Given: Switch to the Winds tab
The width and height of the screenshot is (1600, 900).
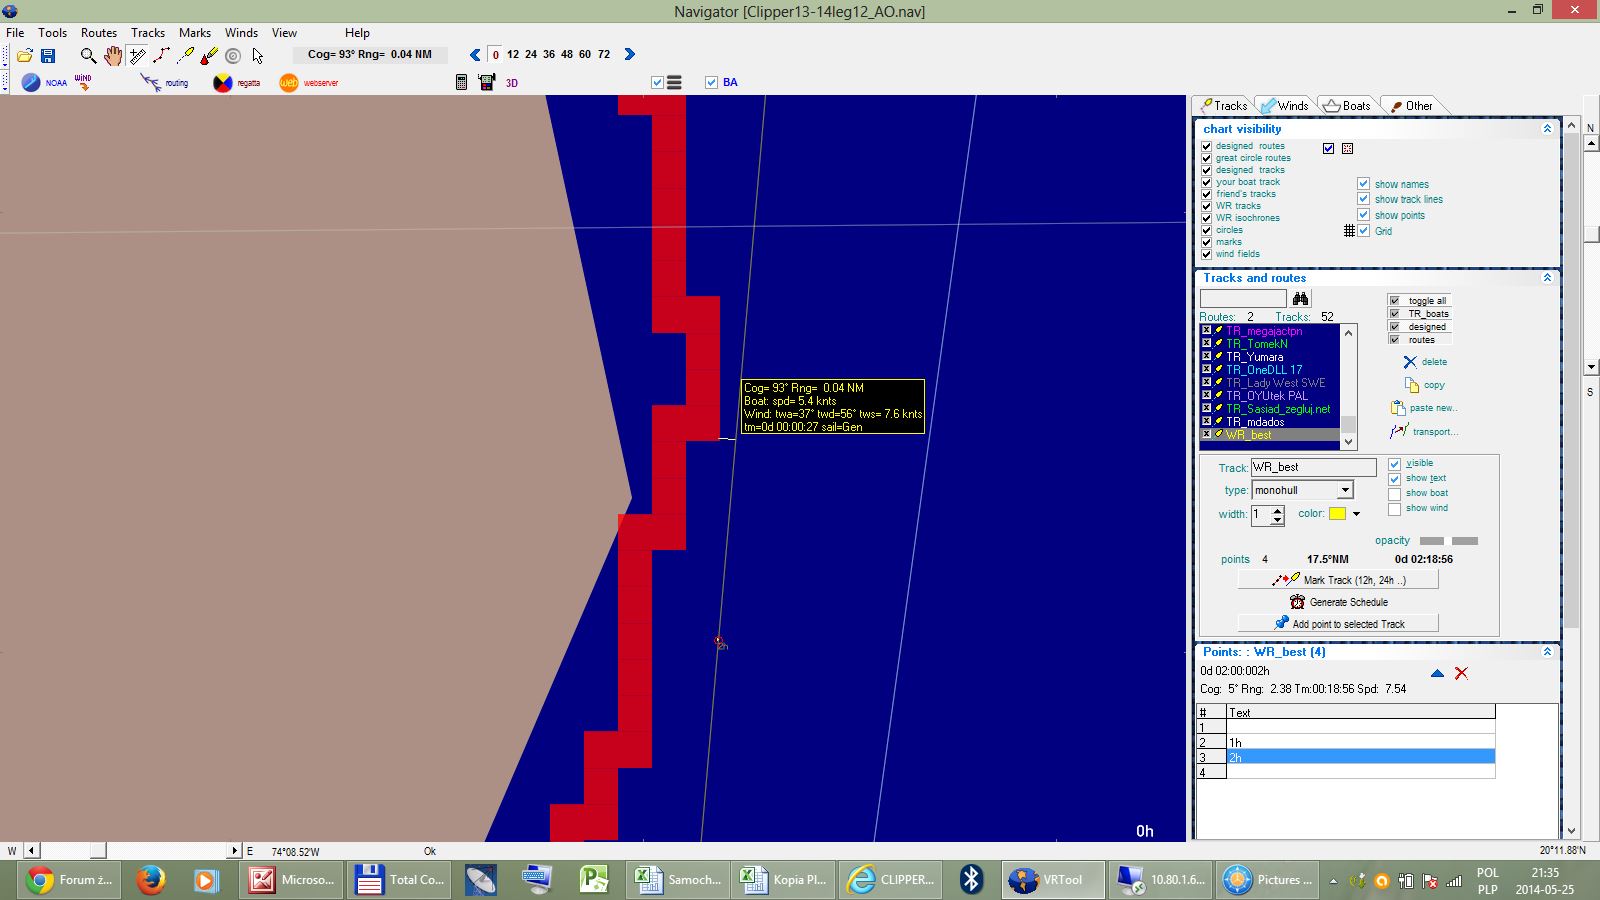Looking at the screenshot, I should (1284, 105).
